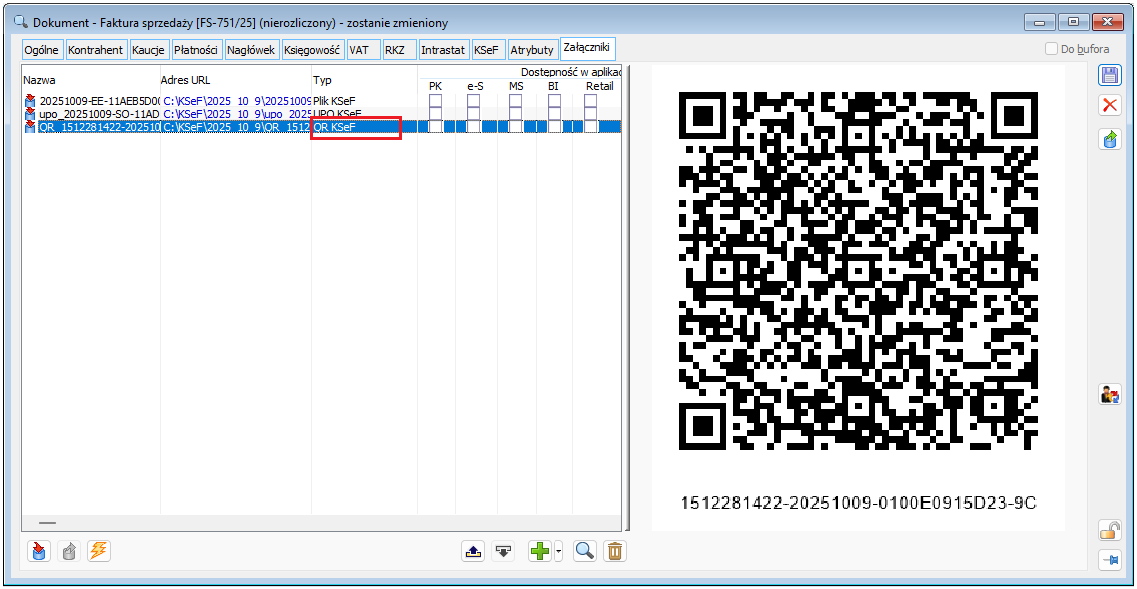Open the Nagłówek tab
Image resolution: width=1137 pixels, height=589 pixels.
pos(251,50)
